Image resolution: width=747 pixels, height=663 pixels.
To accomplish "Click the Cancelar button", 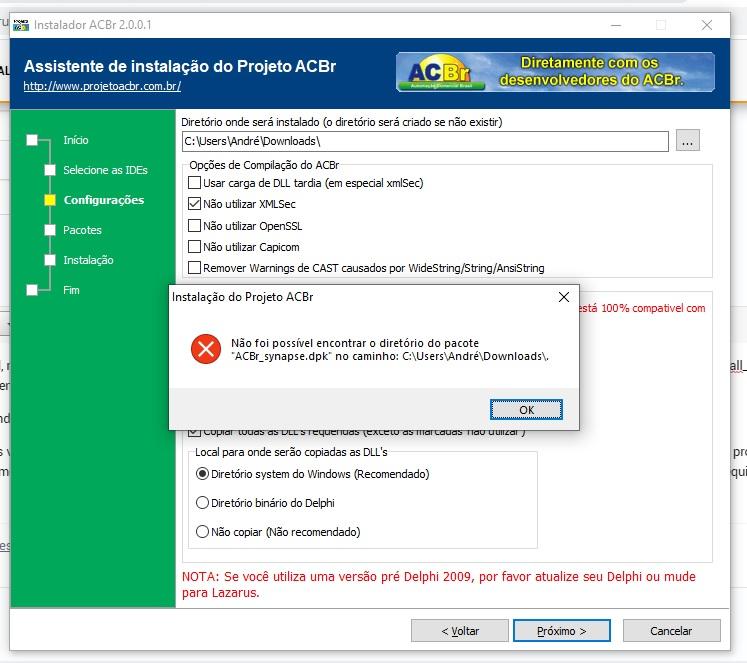I will 671,631.
